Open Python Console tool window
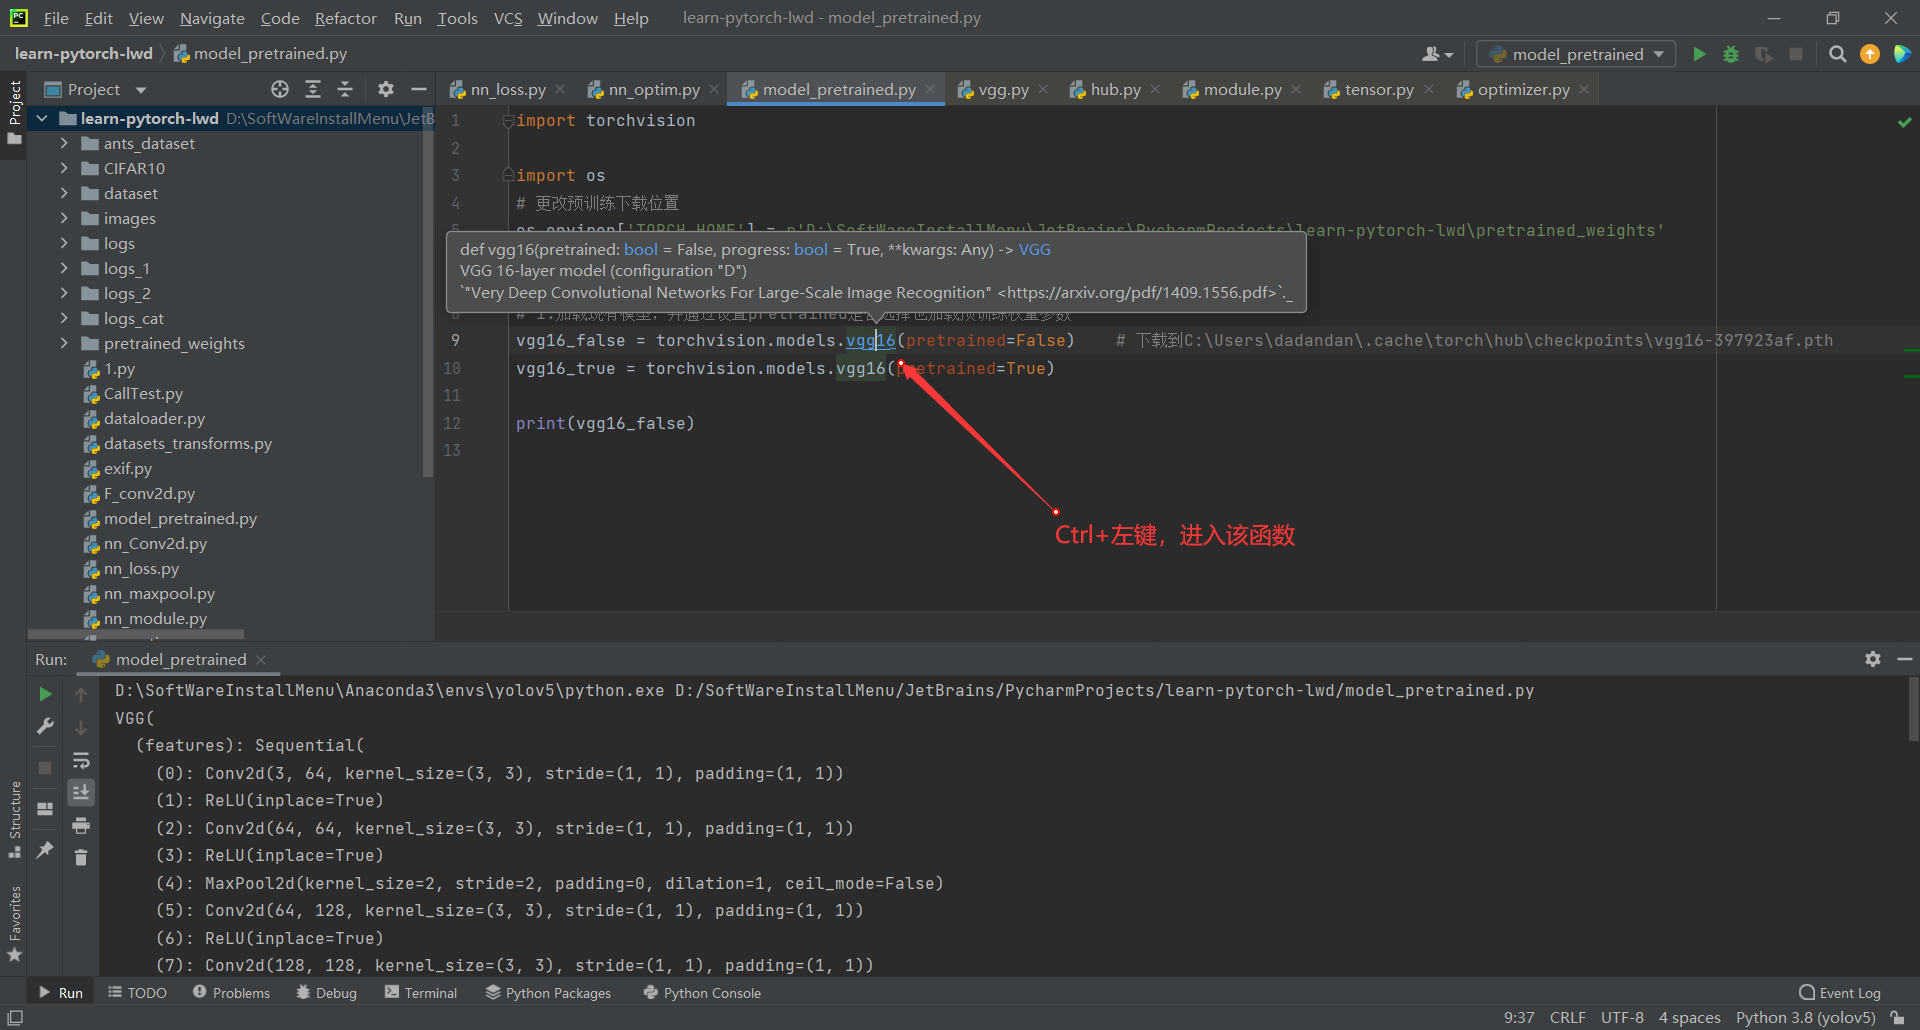The height and width of the screenshot is (1030, 1920). click(x=702, y=993)
